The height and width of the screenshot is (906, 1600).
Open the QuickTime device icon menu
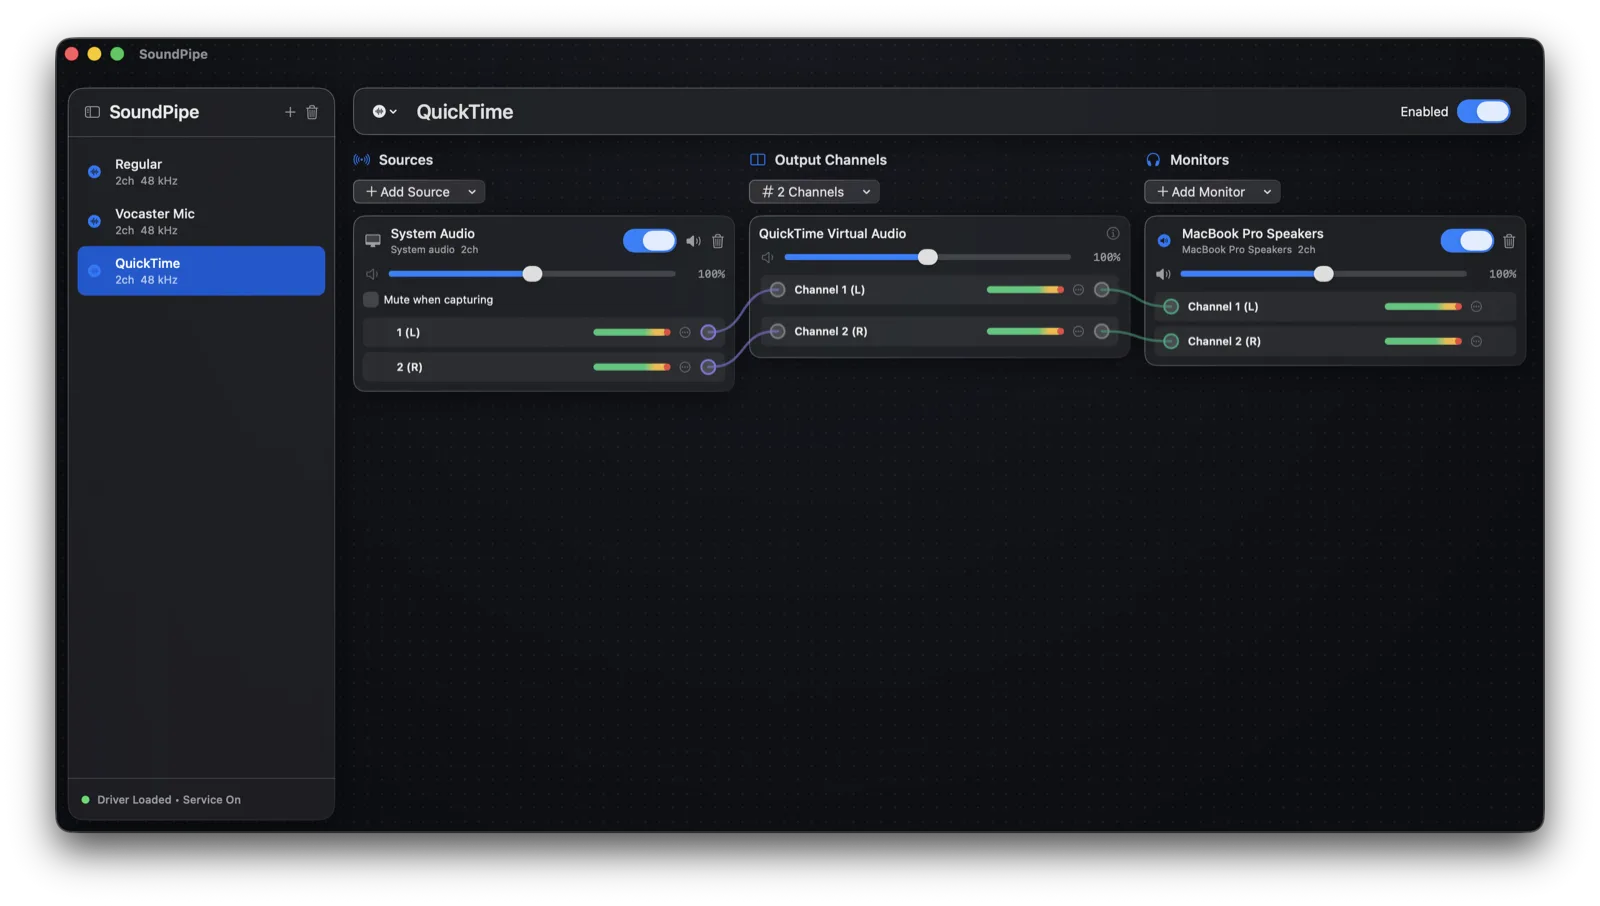(385, 112)
